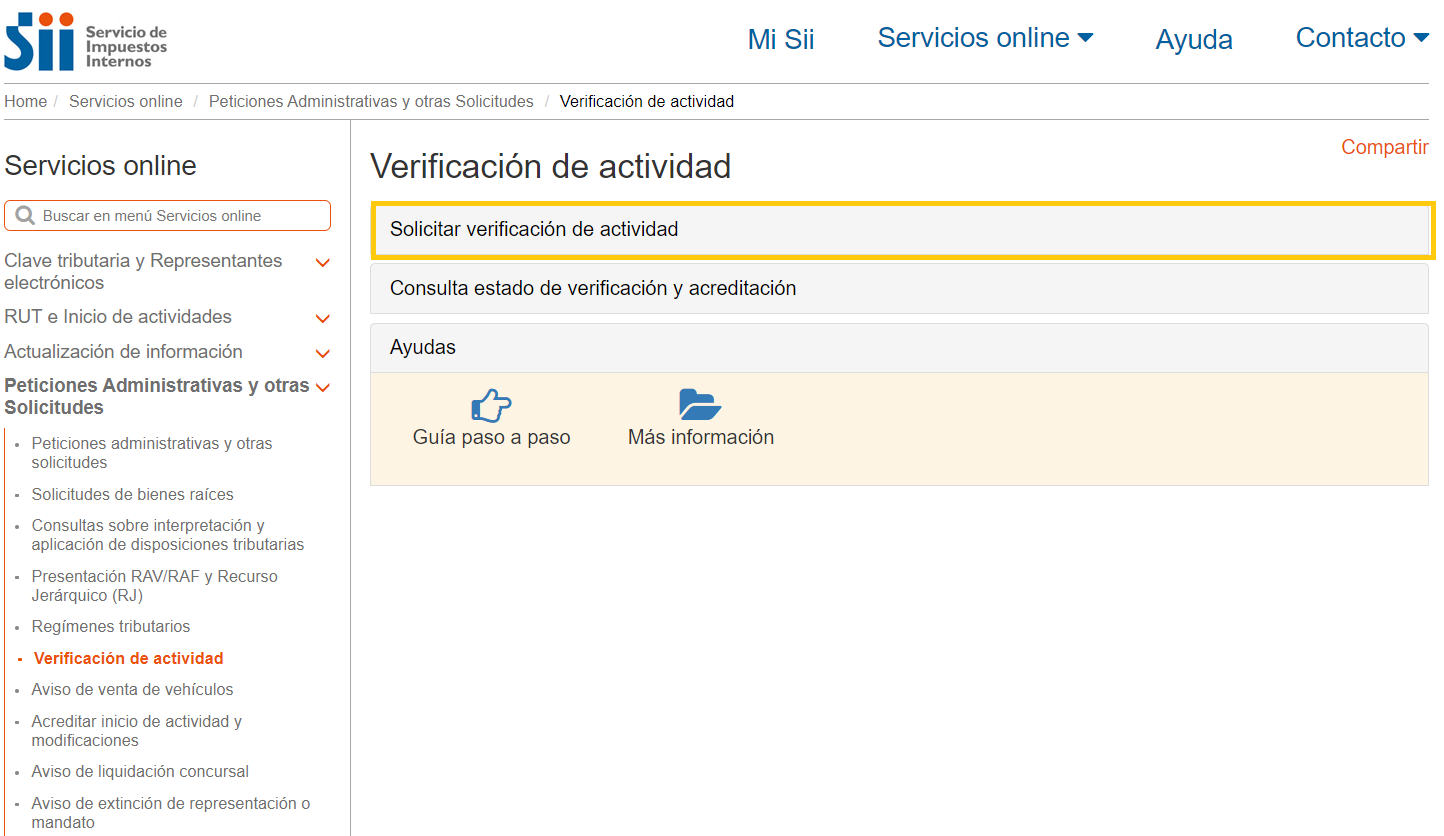Click the search magnifier icon in sidebar
This screenshot has width=1444, height=836.
[25, 215]
